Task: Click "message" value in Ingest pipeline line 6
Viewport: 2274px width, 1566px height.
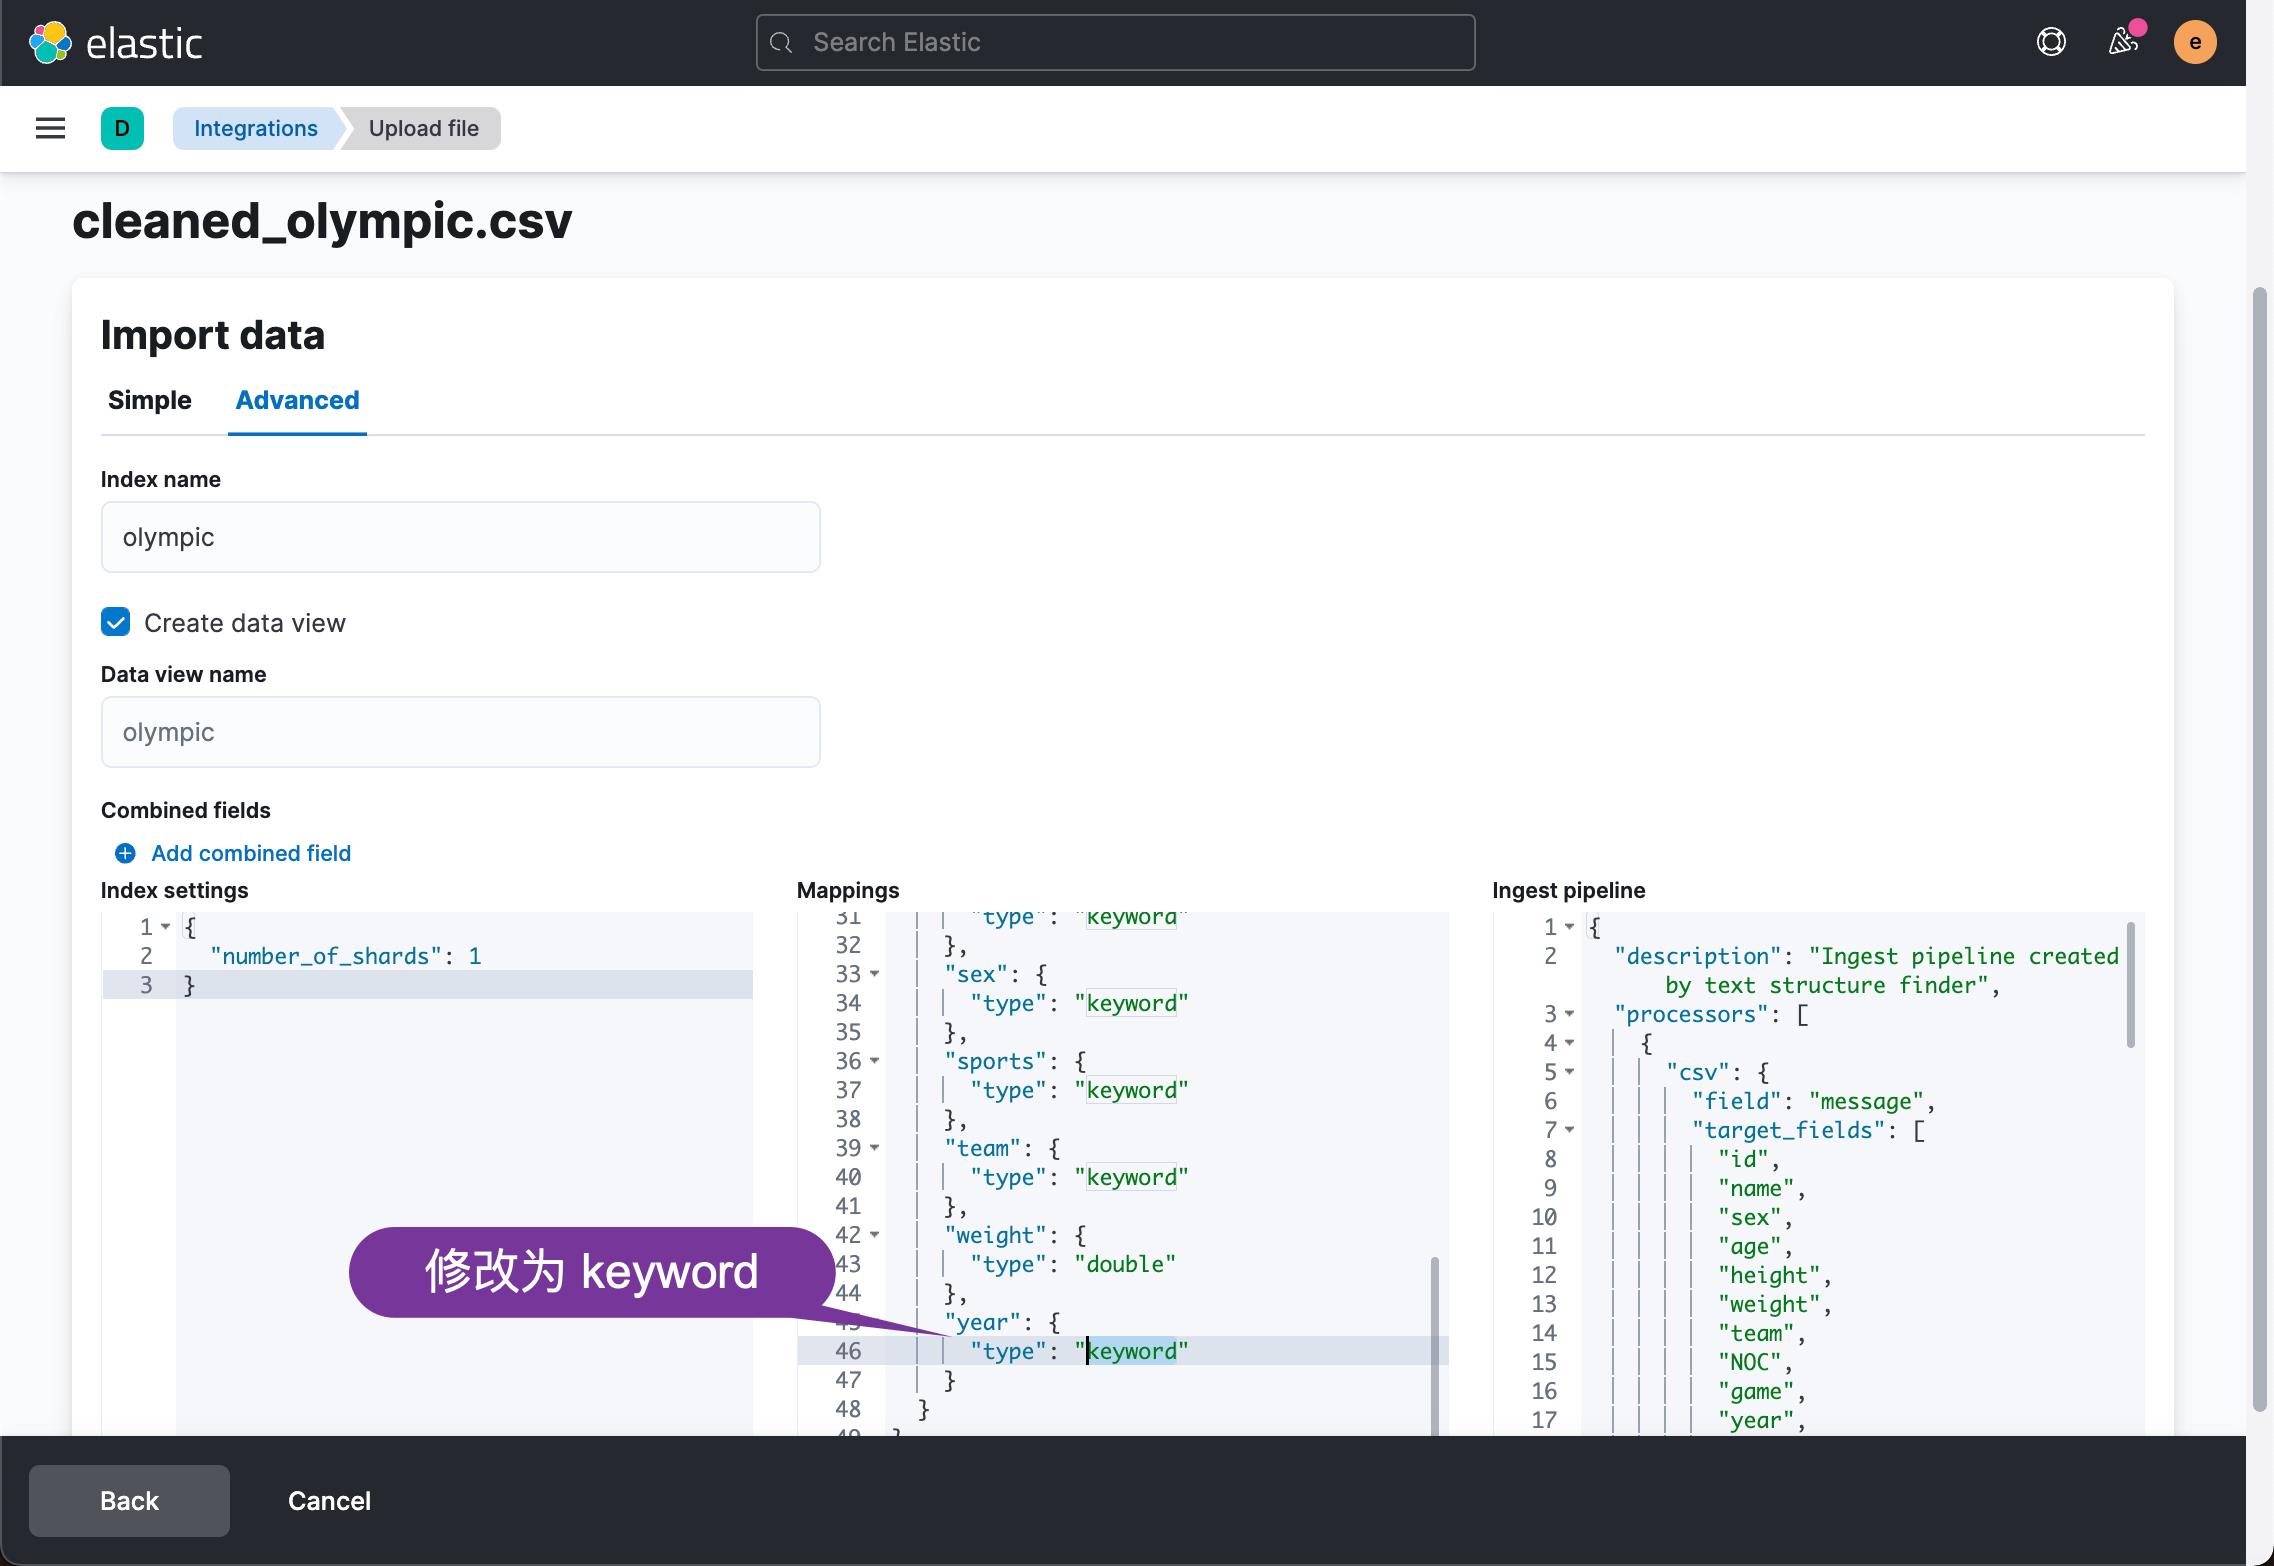Action: (x=1867, y=1101)
